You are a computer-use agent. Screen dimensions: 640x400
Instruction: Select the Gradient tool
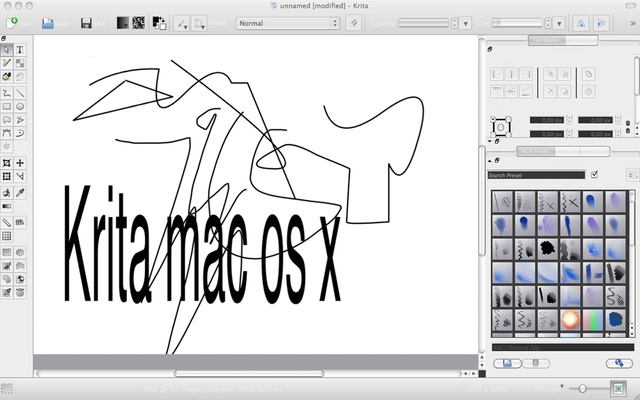[7, 206]
